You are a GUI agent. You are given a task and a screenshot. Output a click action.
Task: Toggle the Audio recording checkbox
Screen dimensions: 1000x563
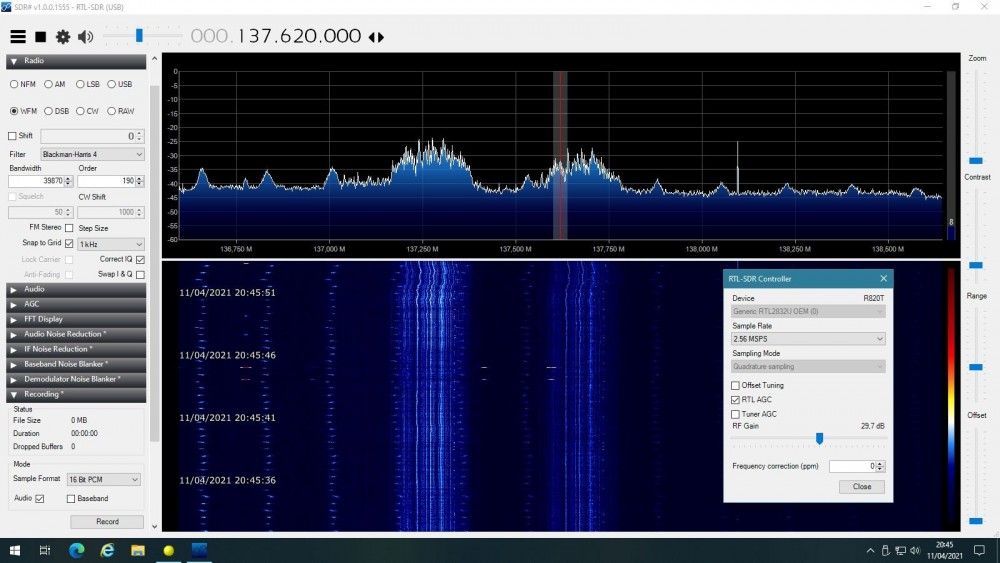pos(40,499)
